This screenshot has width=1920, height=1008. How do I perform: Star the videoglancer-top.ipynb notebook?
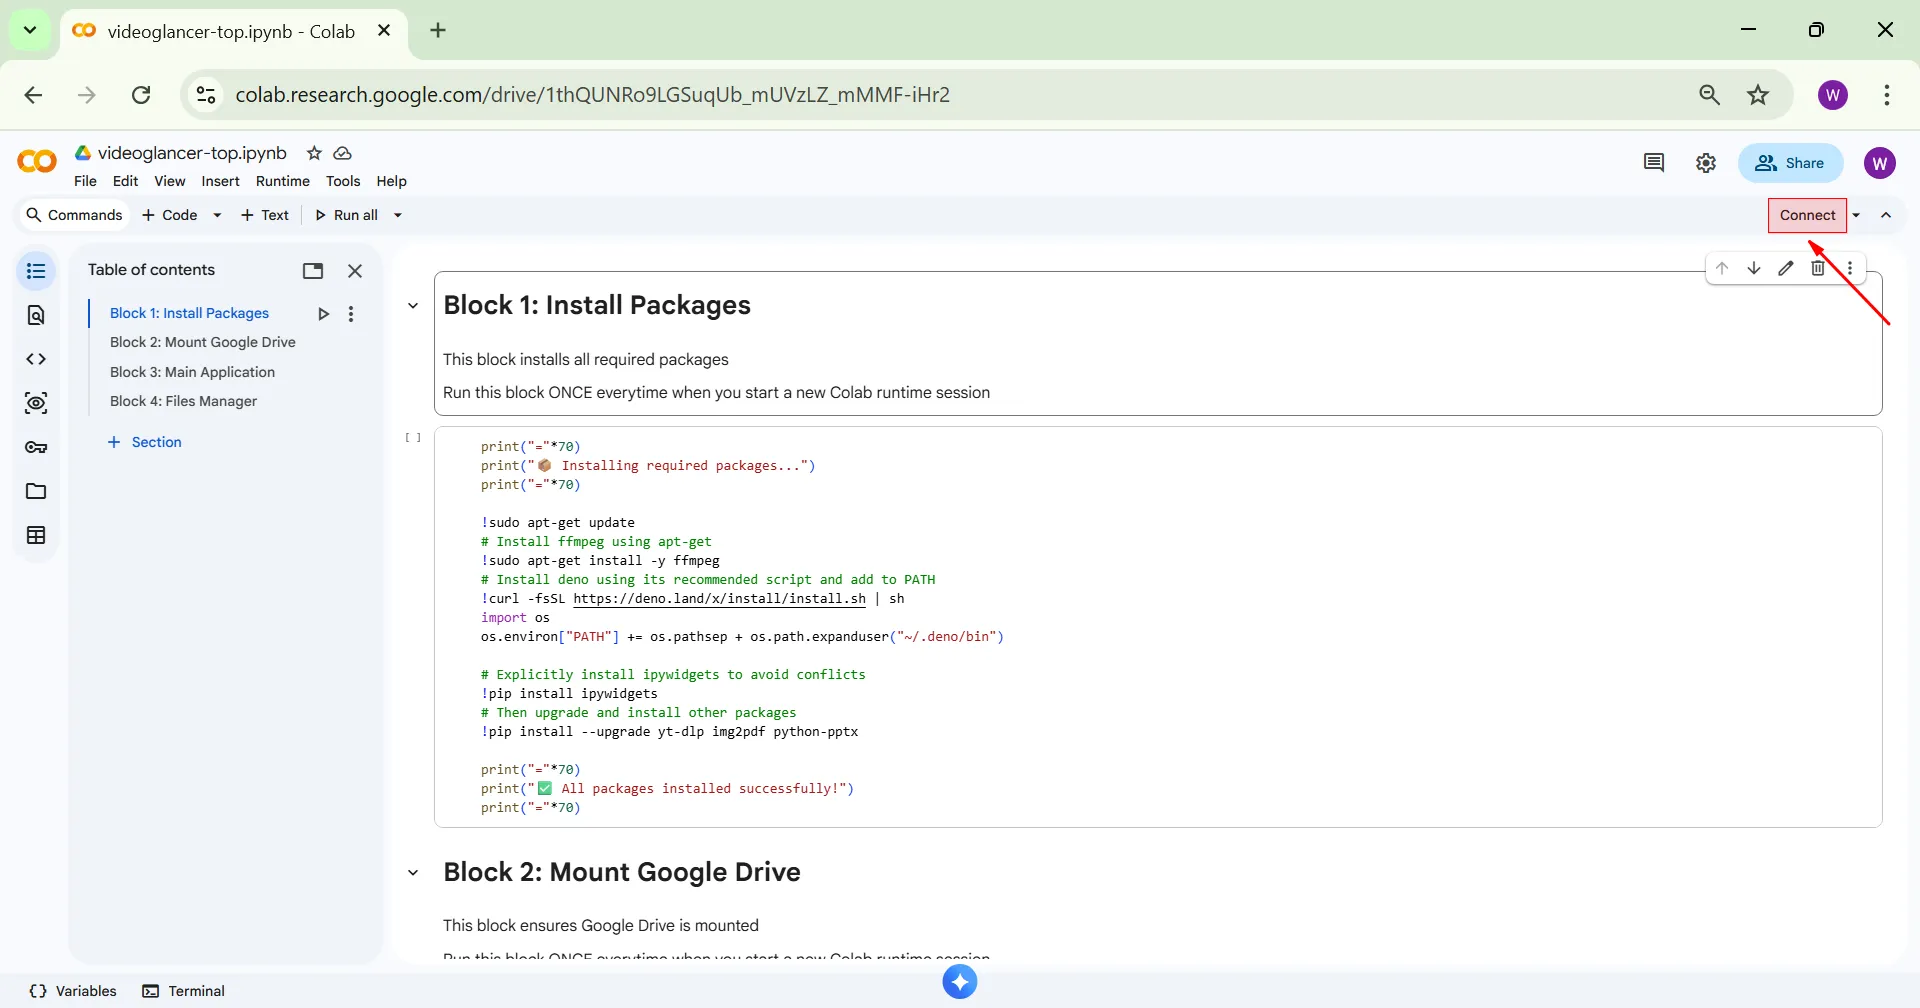click(314, 153)
